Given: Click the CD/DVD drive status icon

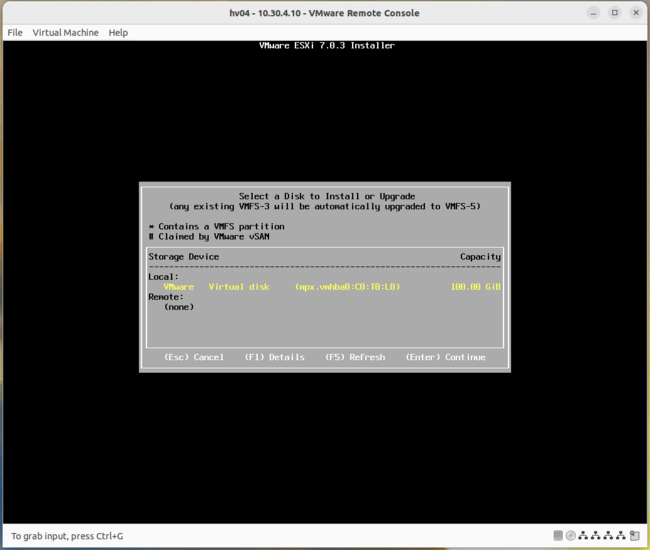Looking at the screenshot, I should [x=570, y=535].
